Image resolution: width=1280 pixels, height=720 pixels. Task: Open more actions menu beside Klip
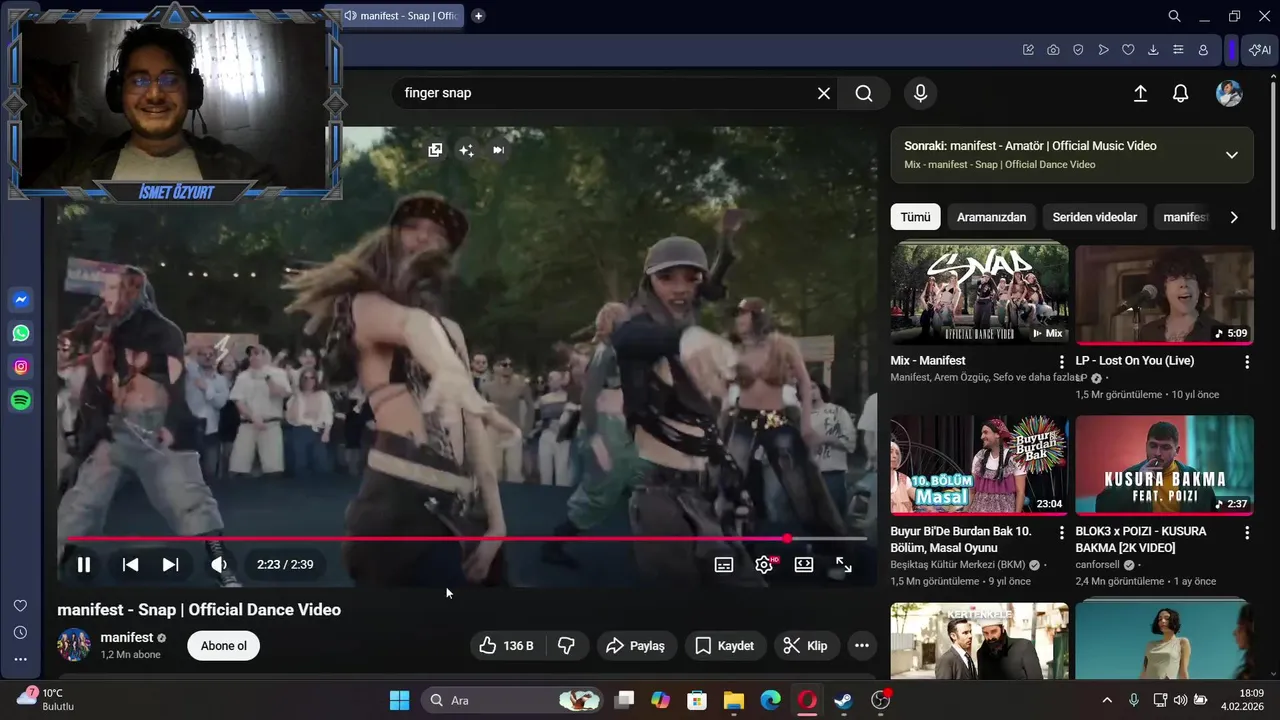click(862, 646)
